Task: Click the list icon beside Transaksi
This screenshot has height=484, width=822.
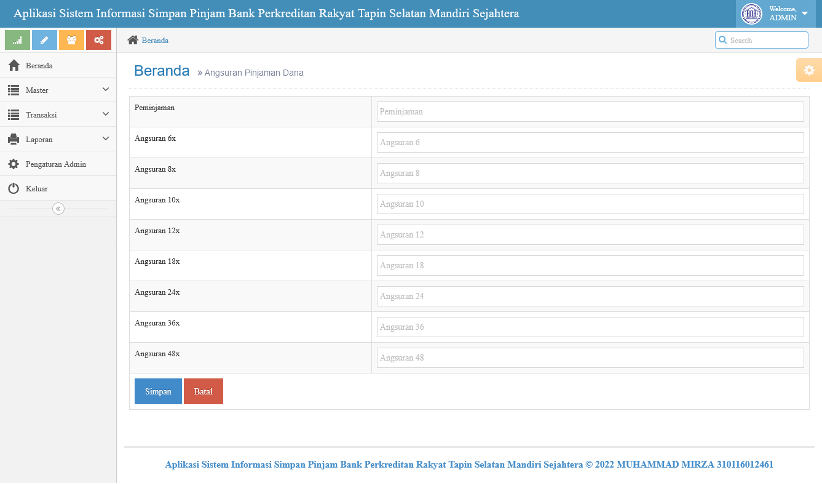Action: [x=14, y=115]
